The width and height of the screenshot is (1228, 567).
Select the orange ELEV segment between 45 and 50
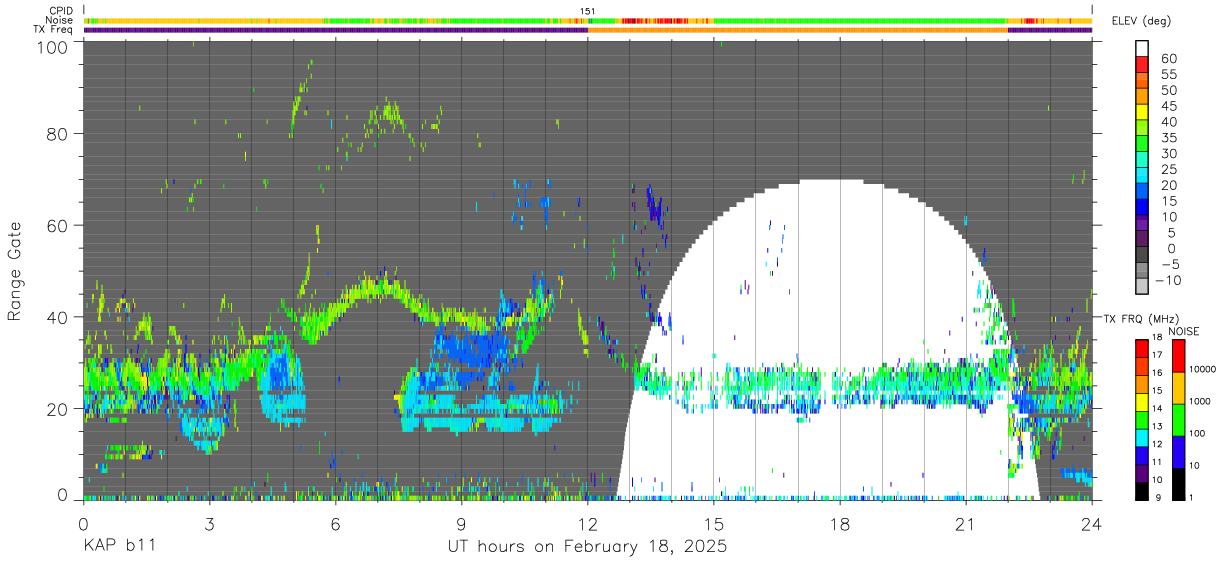tap(1142, 96)
